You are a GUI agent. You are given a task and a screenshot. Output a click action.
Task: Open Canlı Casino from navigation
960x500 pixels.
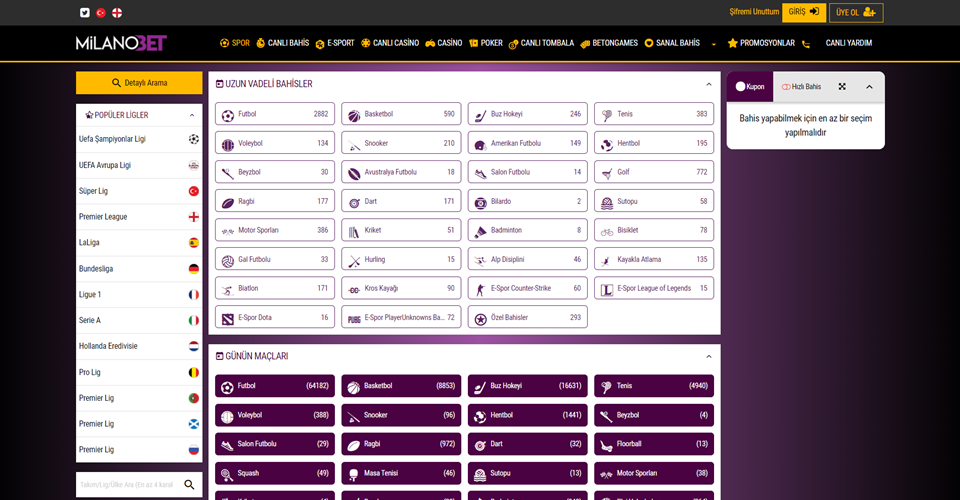click(390, 43)
